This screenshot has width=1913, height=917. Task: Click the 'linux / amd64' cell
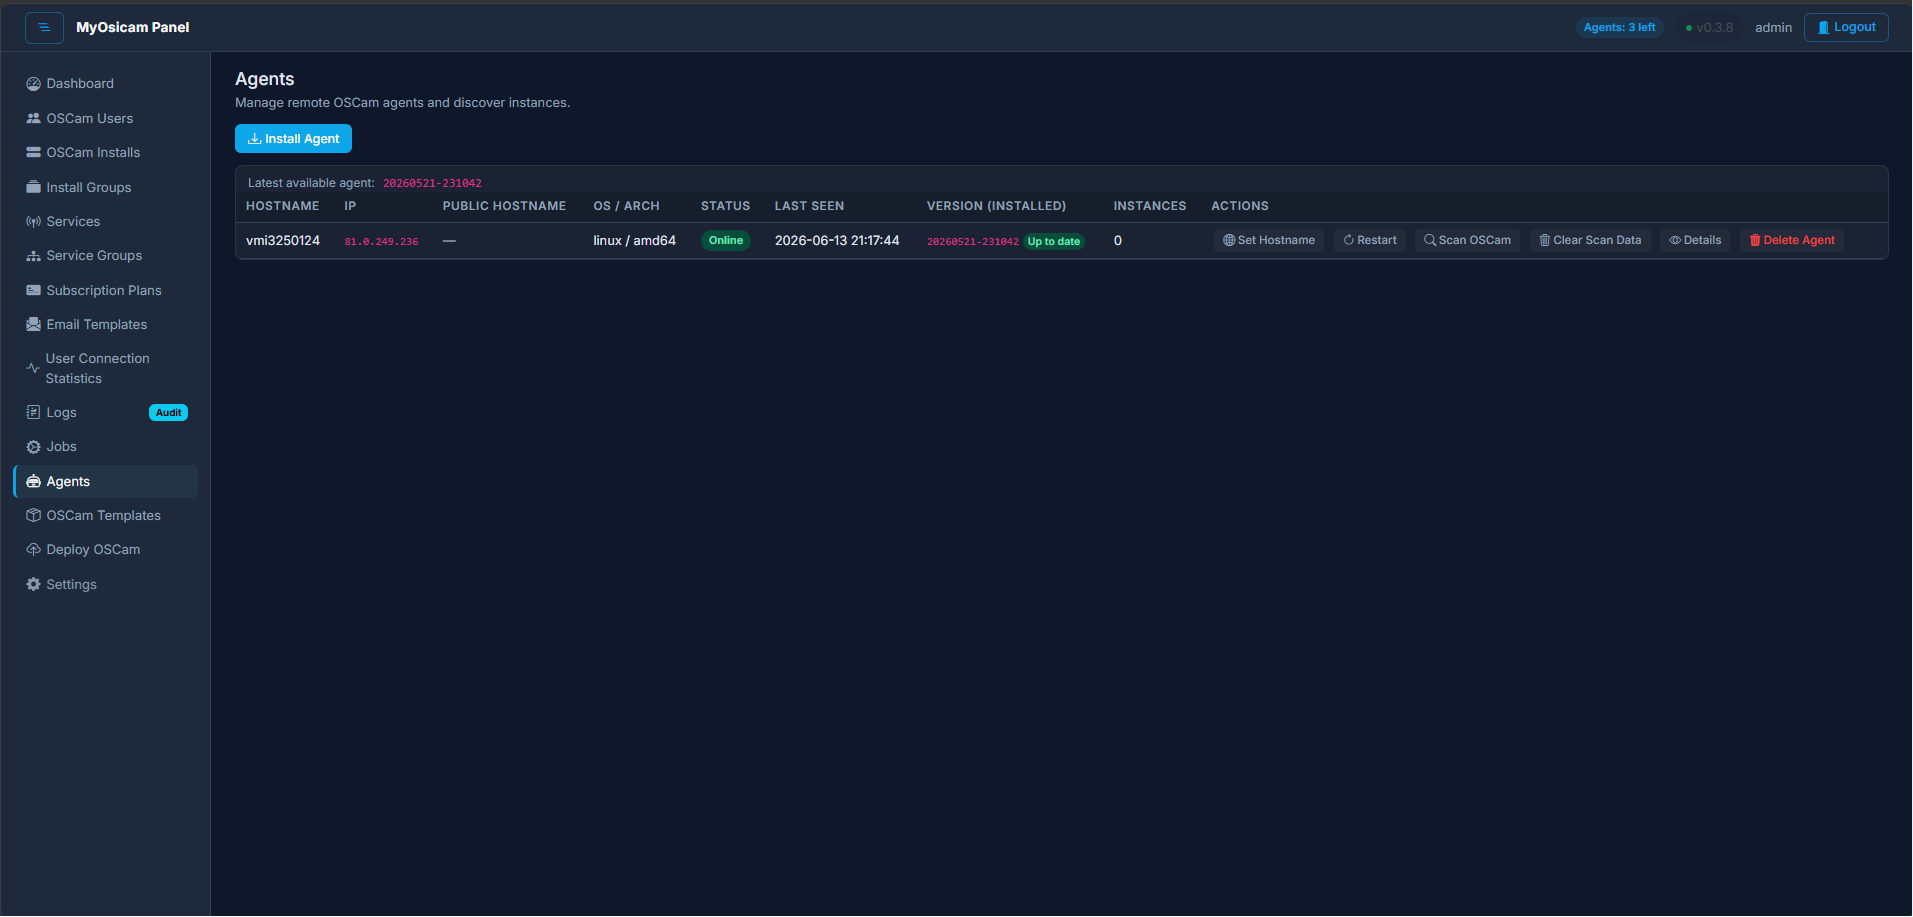click(x=634, y=241)
